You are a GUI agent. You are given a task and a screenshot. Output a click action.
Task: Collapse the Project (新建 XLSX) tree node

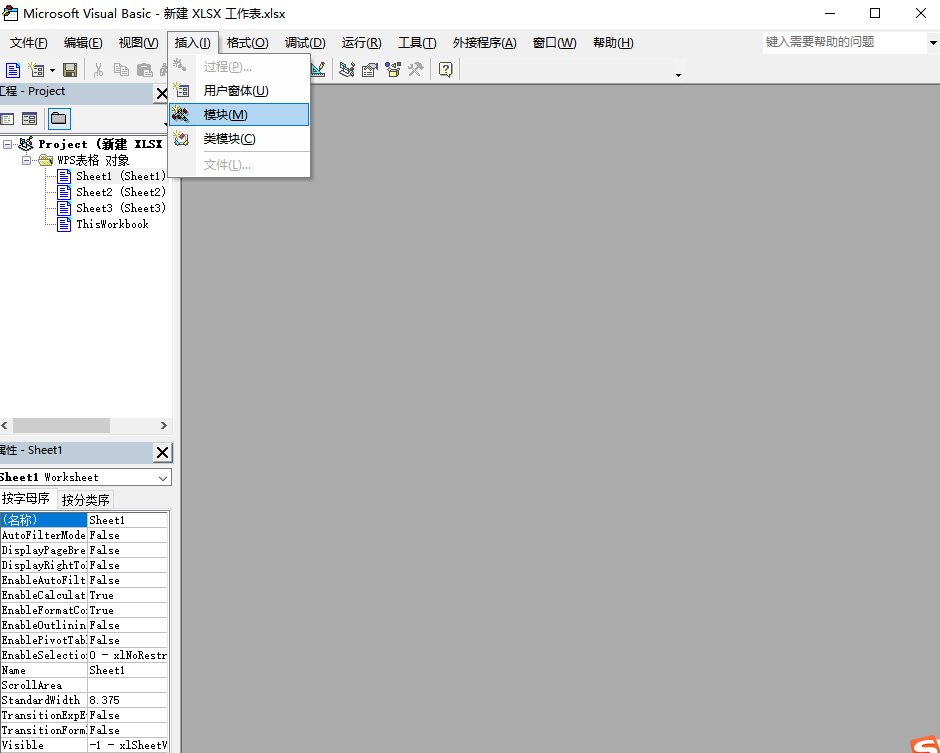click(x=7, y=144)
